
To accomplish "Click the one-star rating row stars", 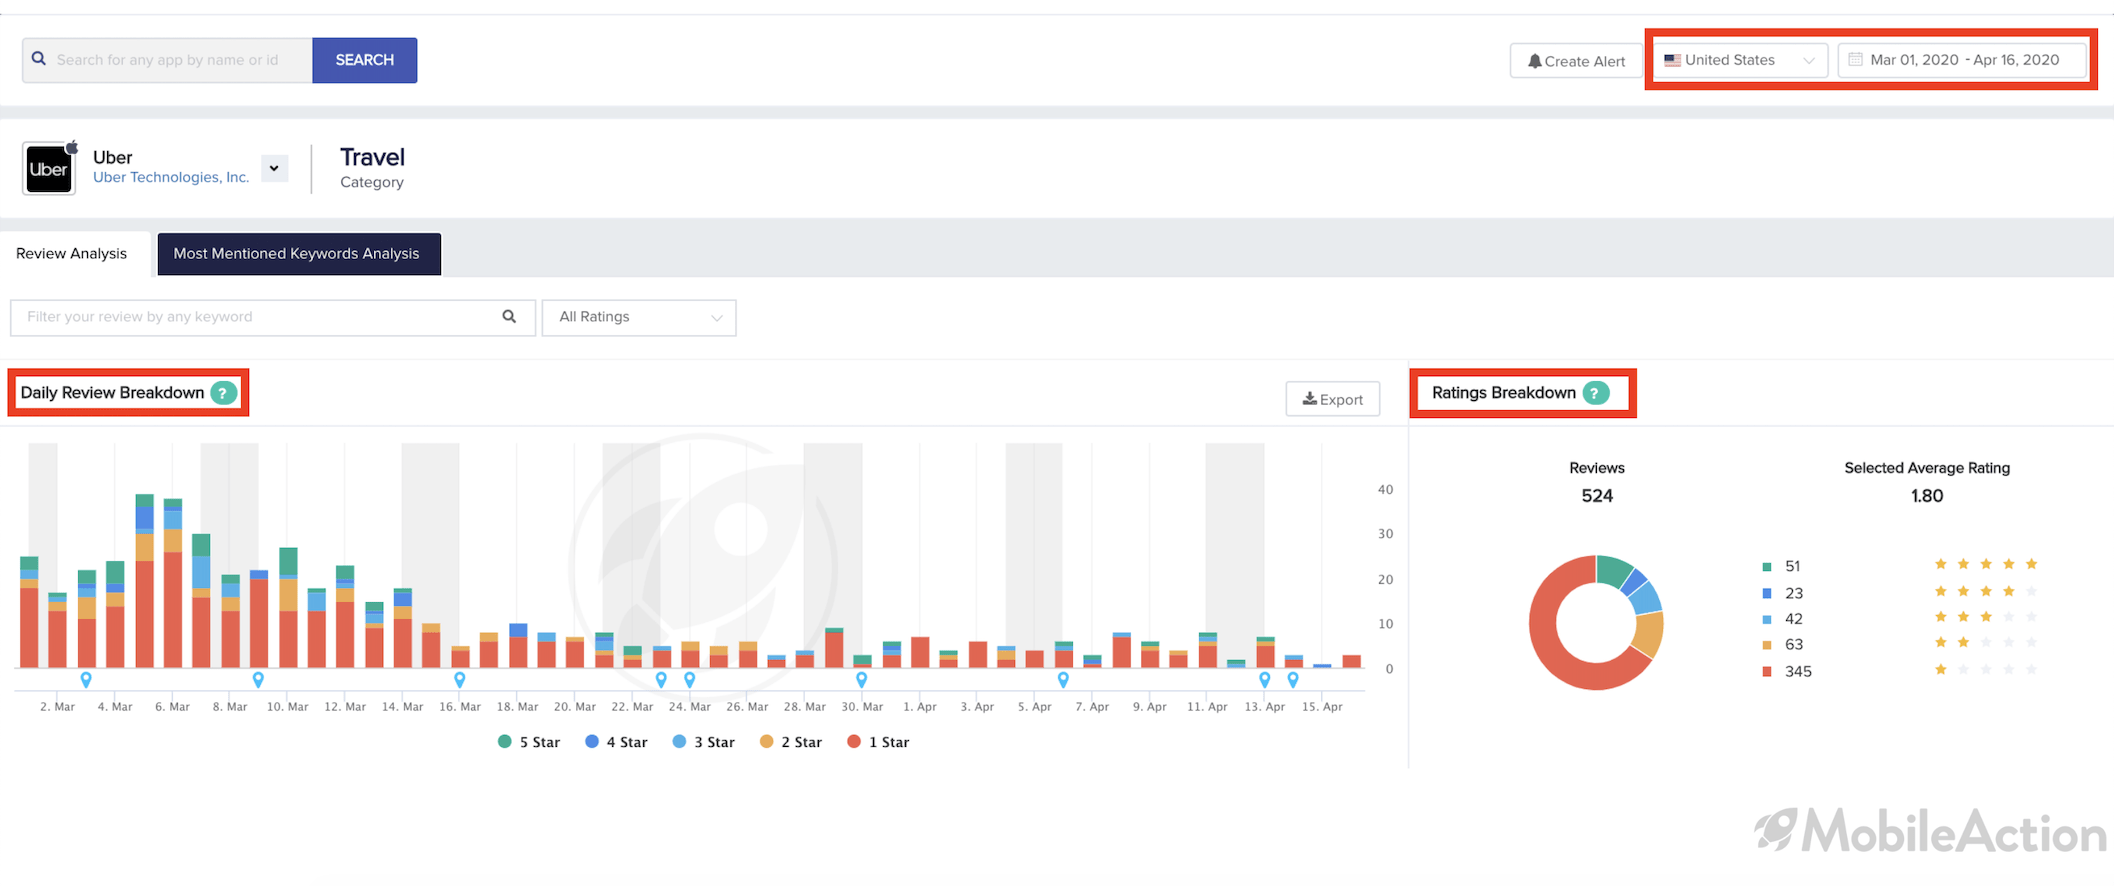I will click(x=1985, y=671).
